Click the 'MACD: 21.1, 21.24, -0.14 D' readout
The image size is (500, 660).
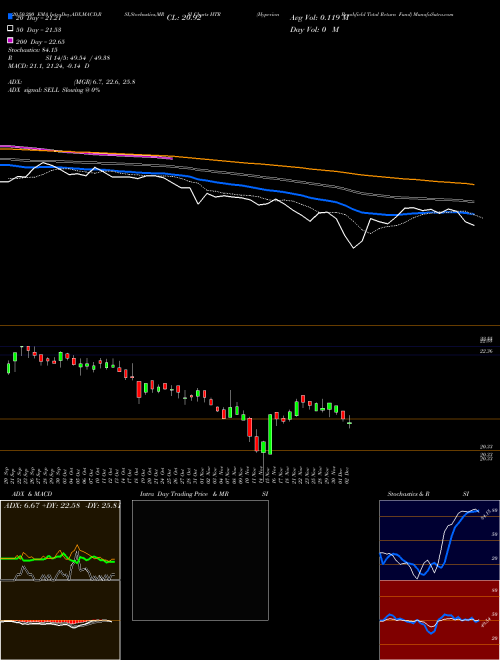48,66
